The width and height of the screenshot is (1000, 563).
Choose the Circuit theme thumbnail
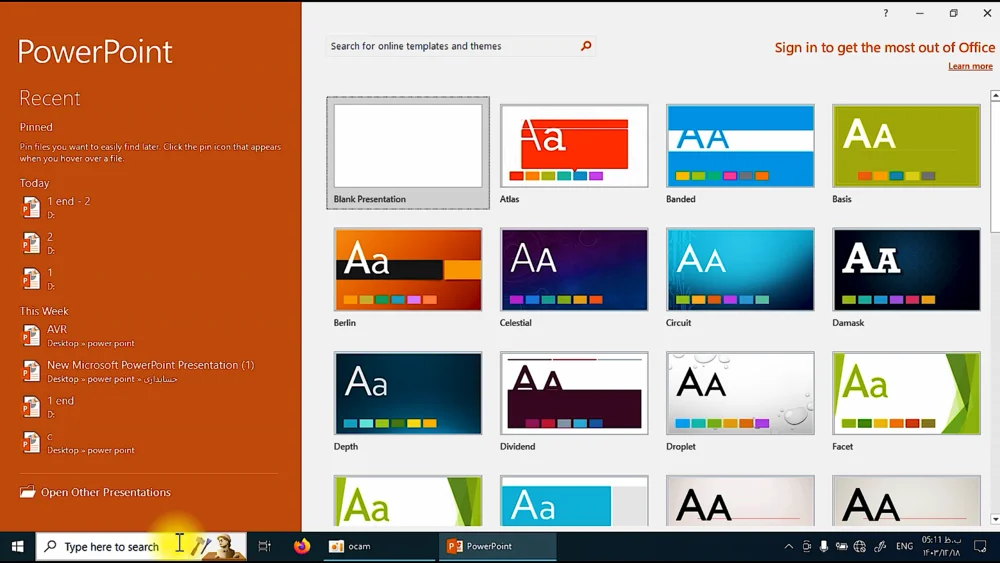coord(740,270)
